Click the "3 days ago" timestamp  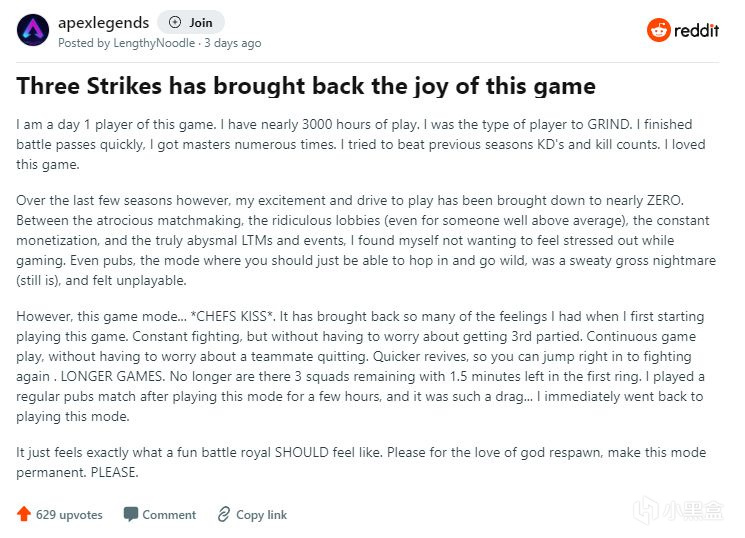pyautogui.click(x=234, y=43)
